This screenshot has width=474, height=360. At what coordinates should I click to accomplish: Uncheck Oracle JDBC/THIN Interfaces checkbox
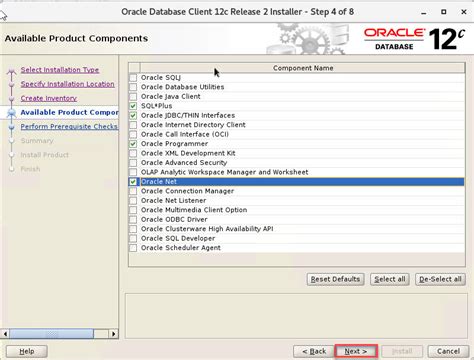click(133, 115)
